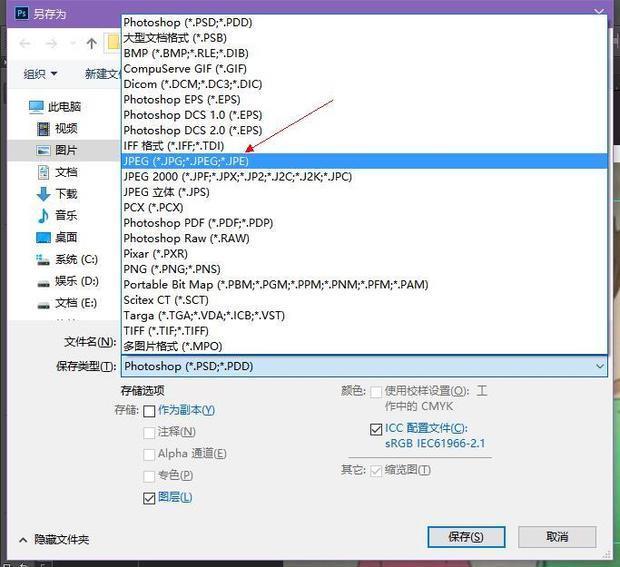Pick Photoshop Raw (*.RAW) format
The image size is (620, 567).
pyautogui.click(x=364, y=238)
